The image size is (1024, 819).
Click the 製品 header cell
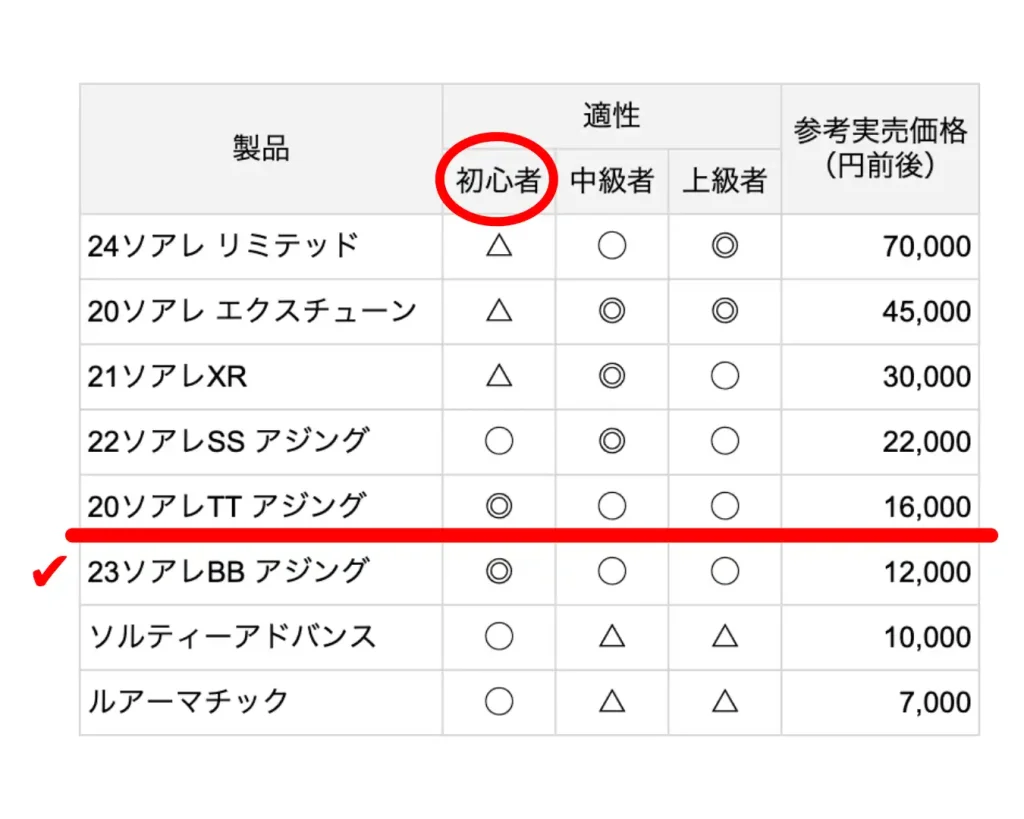(x=261, y=149)
